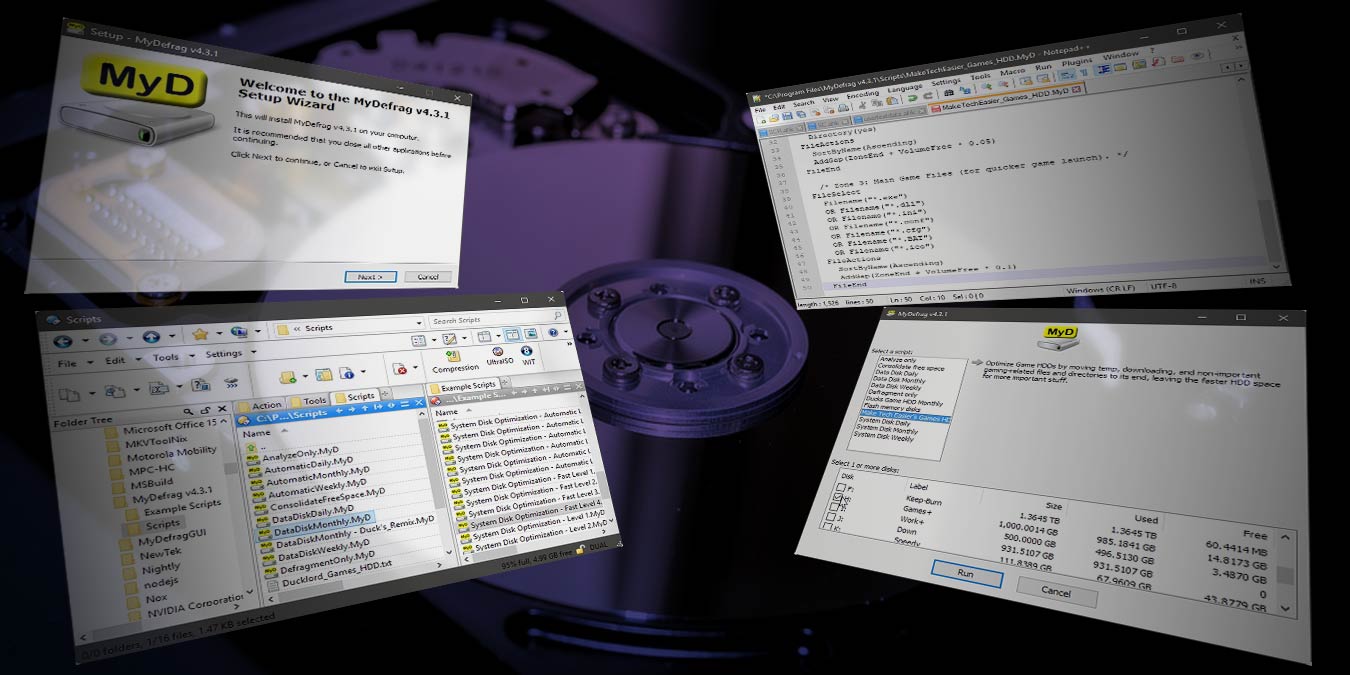The height and width of the screenshot is (675, 1350).
Task: Open the Scripts address bar dropdown
Action: point(418,323)
